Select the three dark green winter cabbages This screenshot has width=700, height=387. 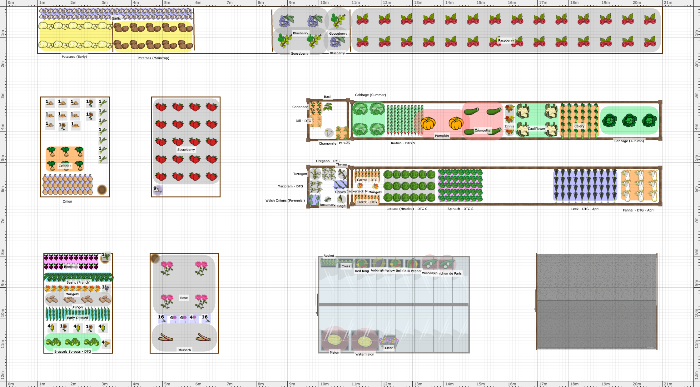coord(629,120)
